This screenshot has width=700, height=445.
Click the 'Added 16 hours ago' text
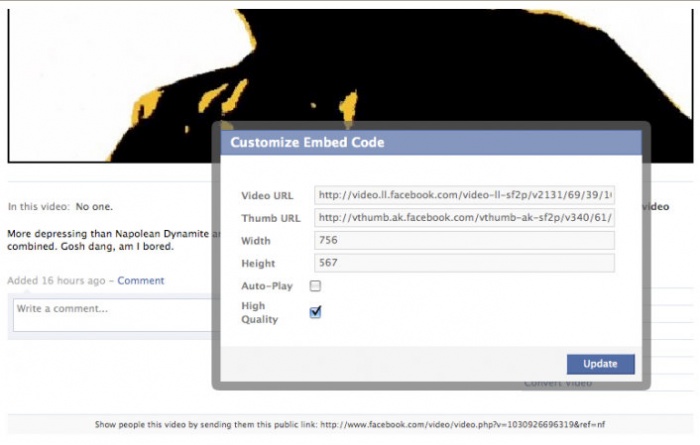pyautogui.click(x=56, y=281)
